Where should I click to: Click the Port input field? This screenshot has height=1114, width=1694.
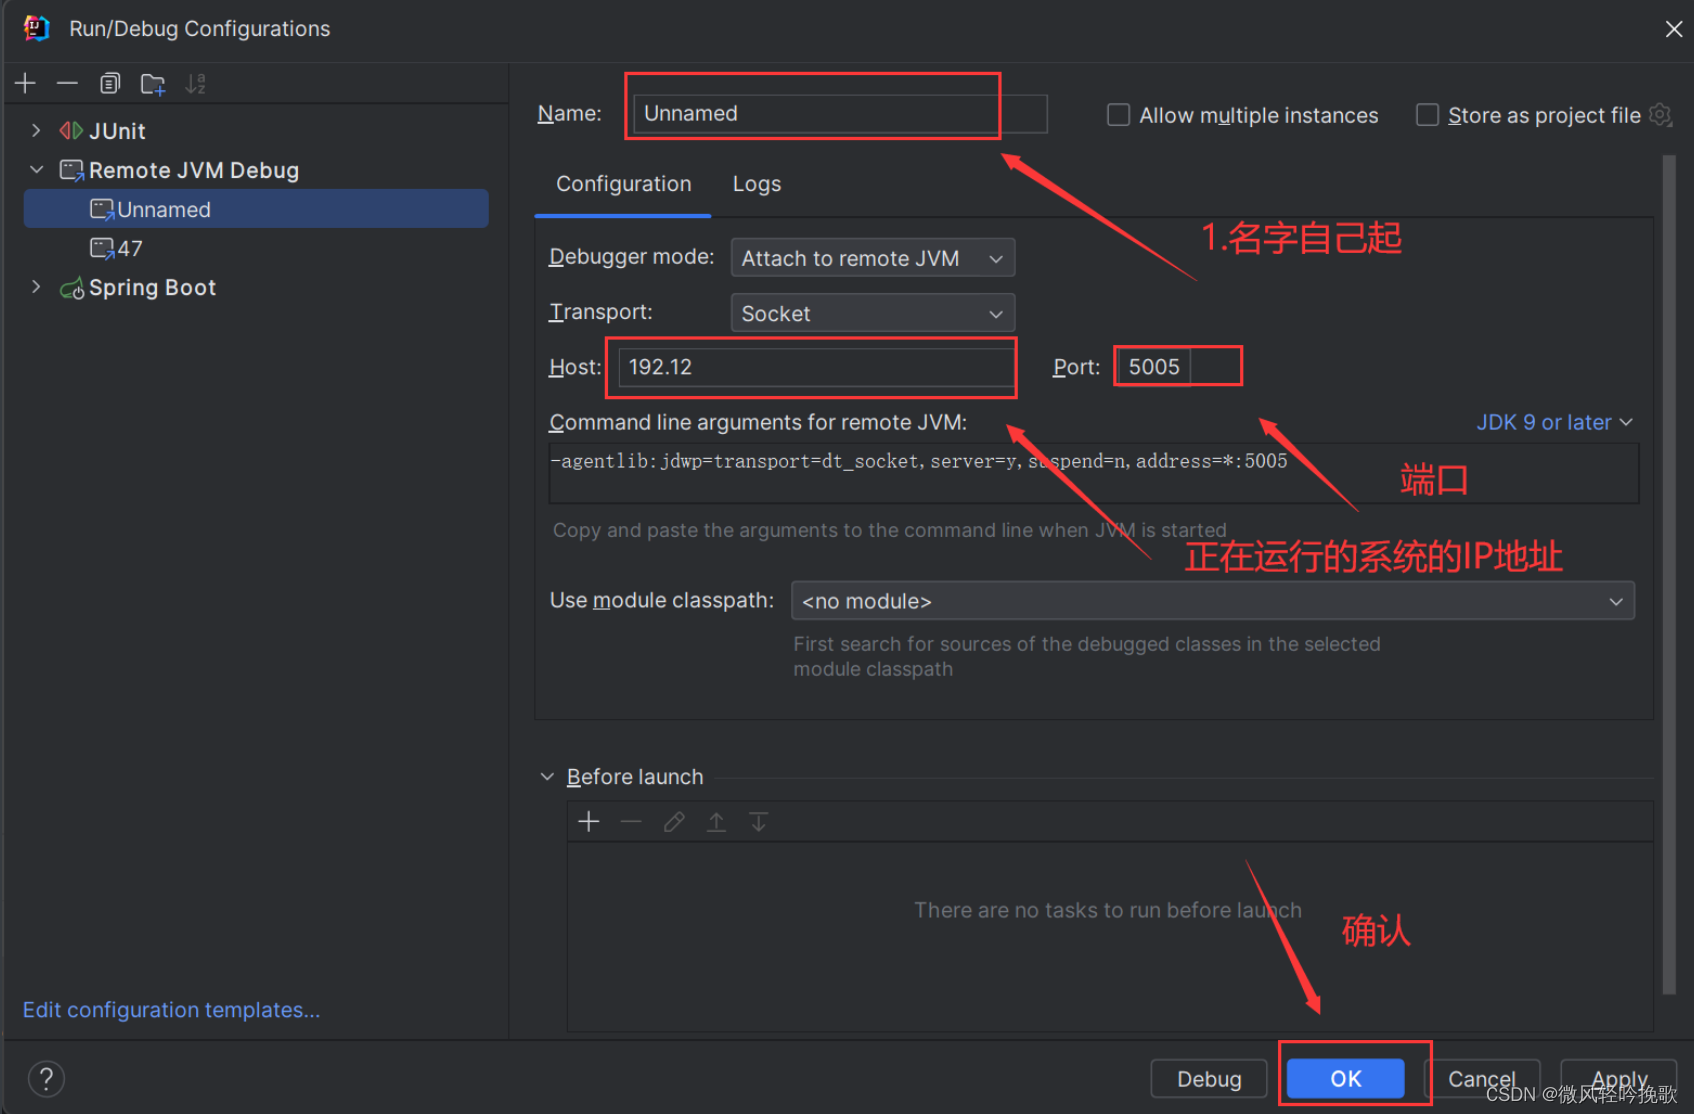tap(1153, 367)
